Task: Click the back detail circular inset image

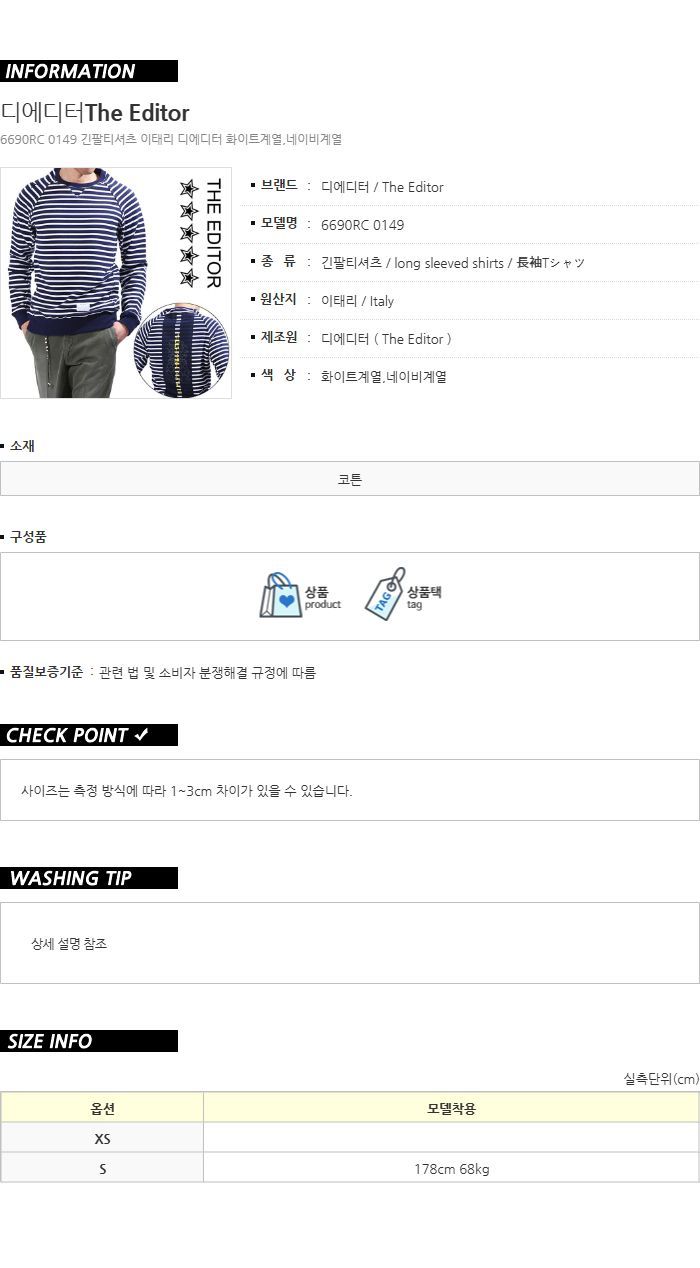Action: click(182, 350)
